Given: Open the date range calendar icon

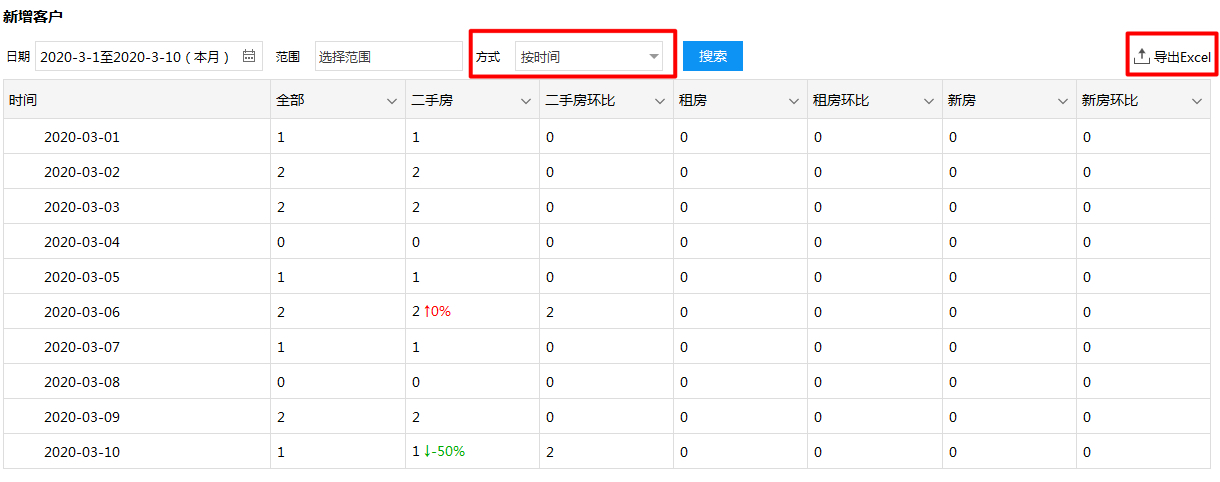Looking at the screenshot, I should [249, 57].
